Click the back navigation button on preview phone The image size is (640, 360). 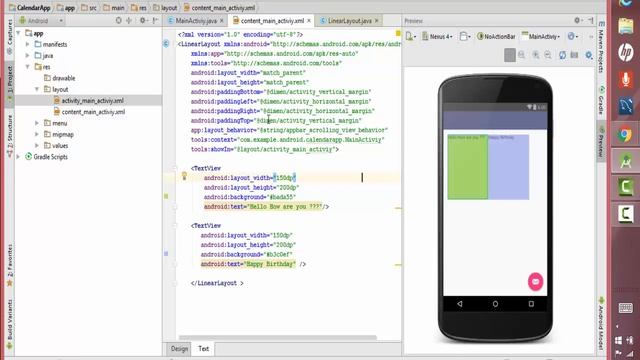[x=460, y=304]
